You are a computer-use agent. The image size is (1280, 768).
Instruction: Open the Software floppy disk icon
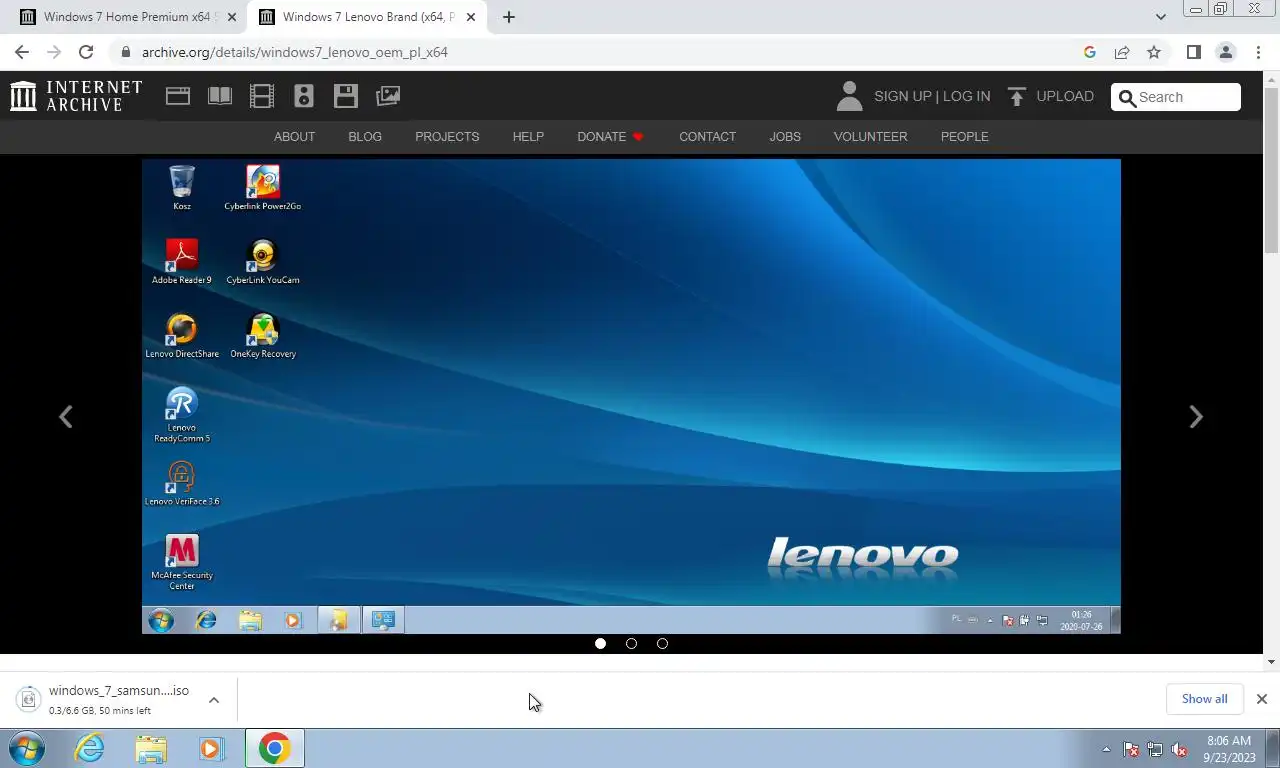[x=346, y=96]
